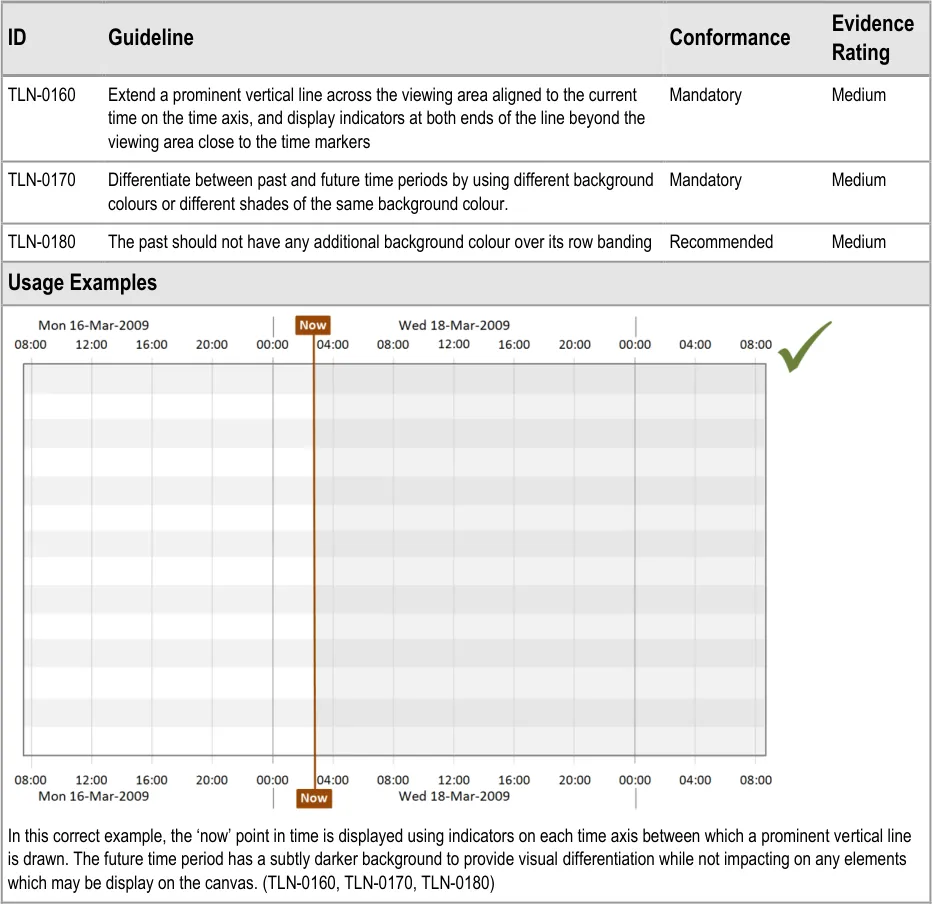
Task: Click 'Mandatory' conformance value for TLN-0160
Action: 705,95
